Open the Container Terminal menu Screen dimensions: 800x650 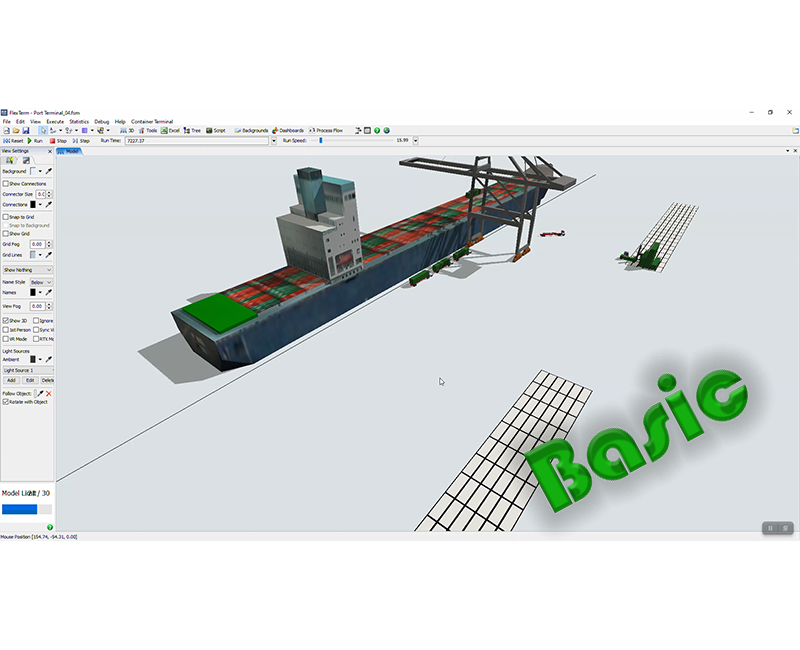(152, 121)
